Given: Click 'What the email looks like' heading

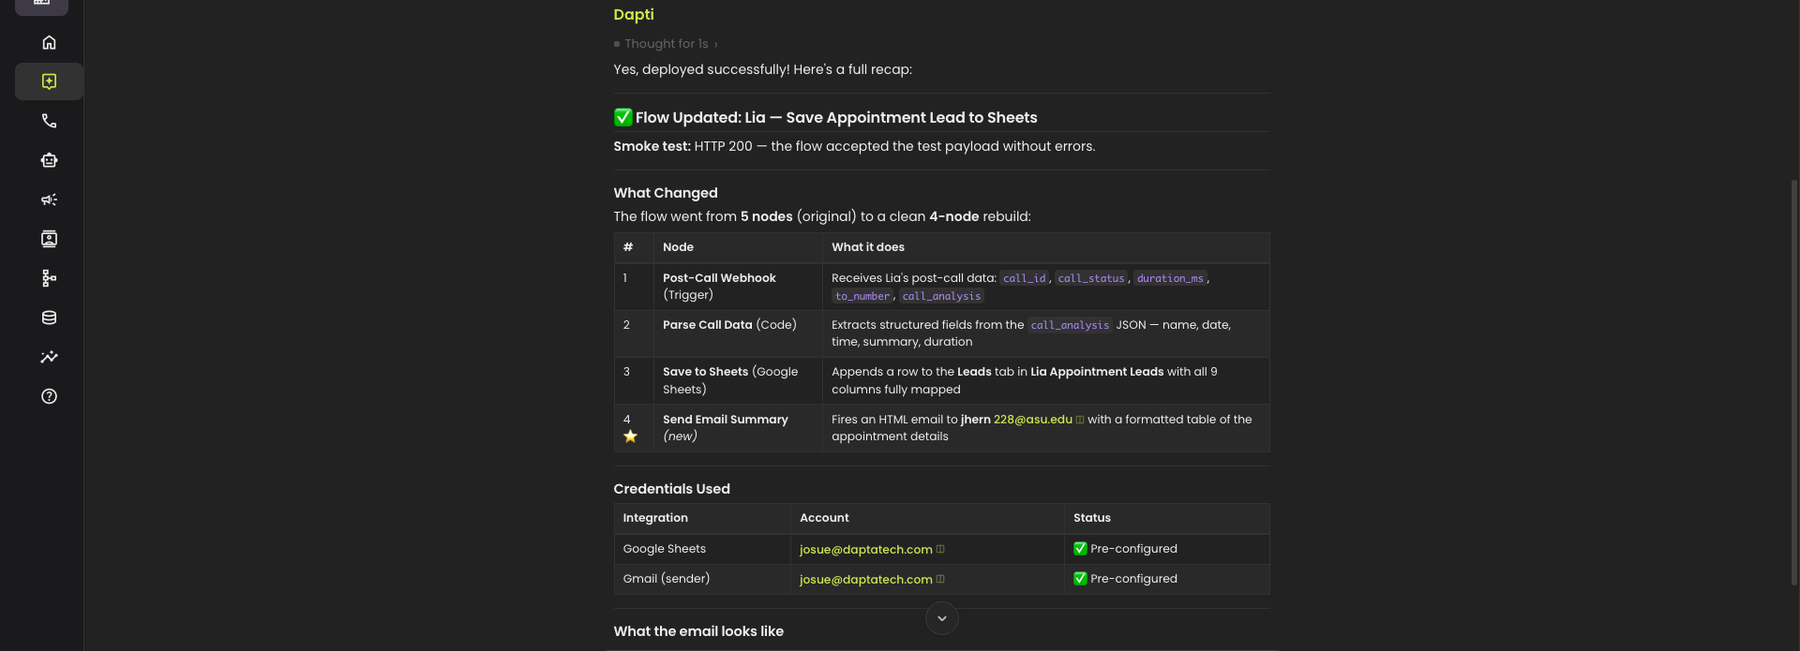Looking at the screenshot, I should 699,631.
